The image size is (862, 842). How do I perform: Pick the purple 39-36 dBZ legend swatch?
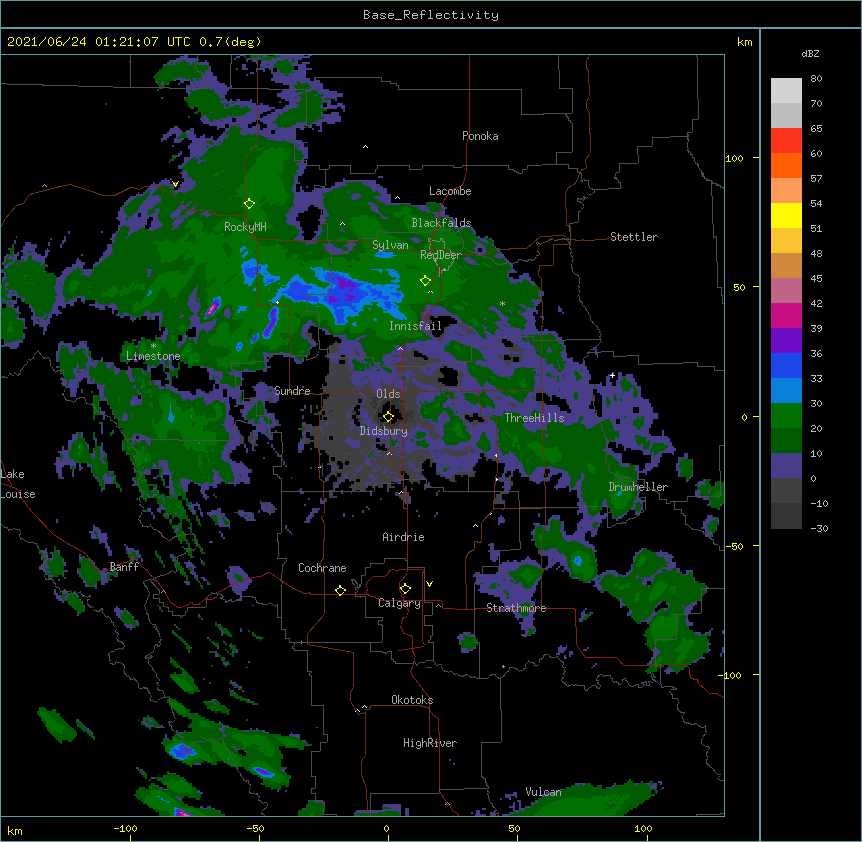pyautogui.click(x=786, y=340)
